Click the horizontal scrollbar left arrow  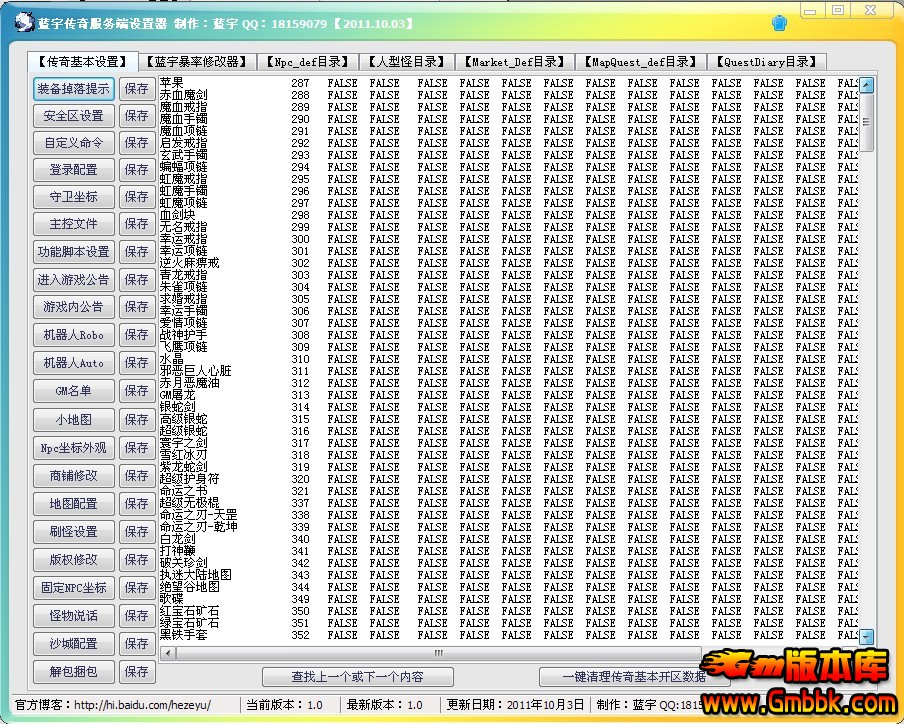(x=167, y=653)
